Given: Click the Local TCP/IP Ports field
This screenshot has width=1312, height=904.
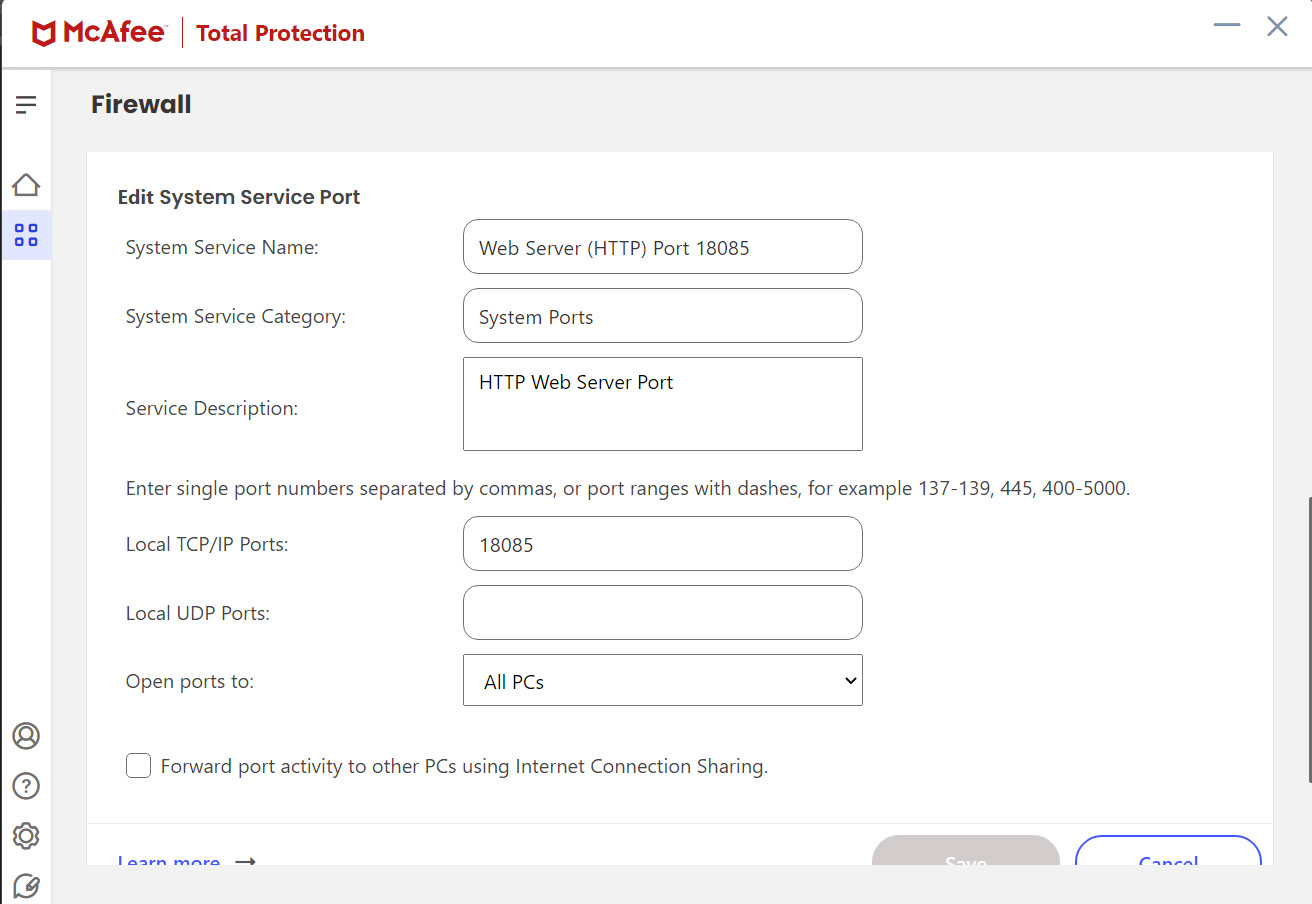Looking at the screenshot, I should (x=662, y=544).
